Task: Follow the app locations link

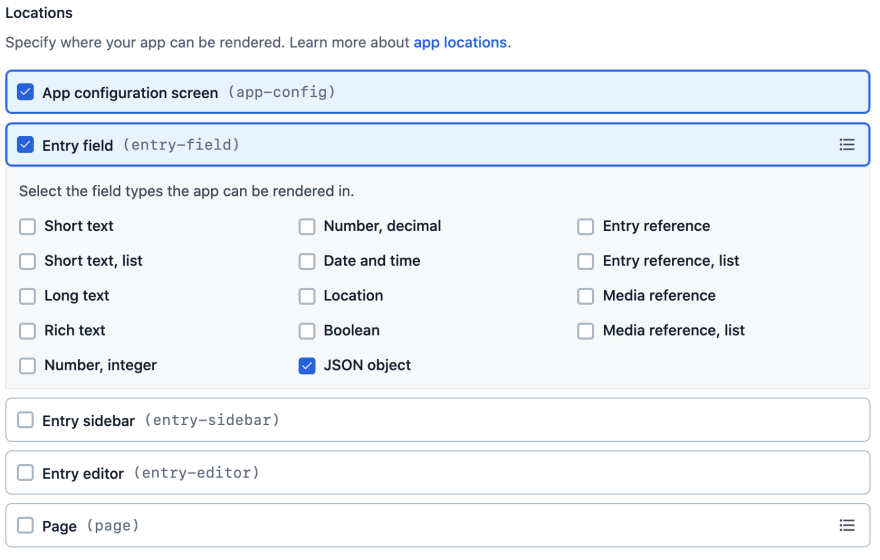Action: click(x=460, y=43)
